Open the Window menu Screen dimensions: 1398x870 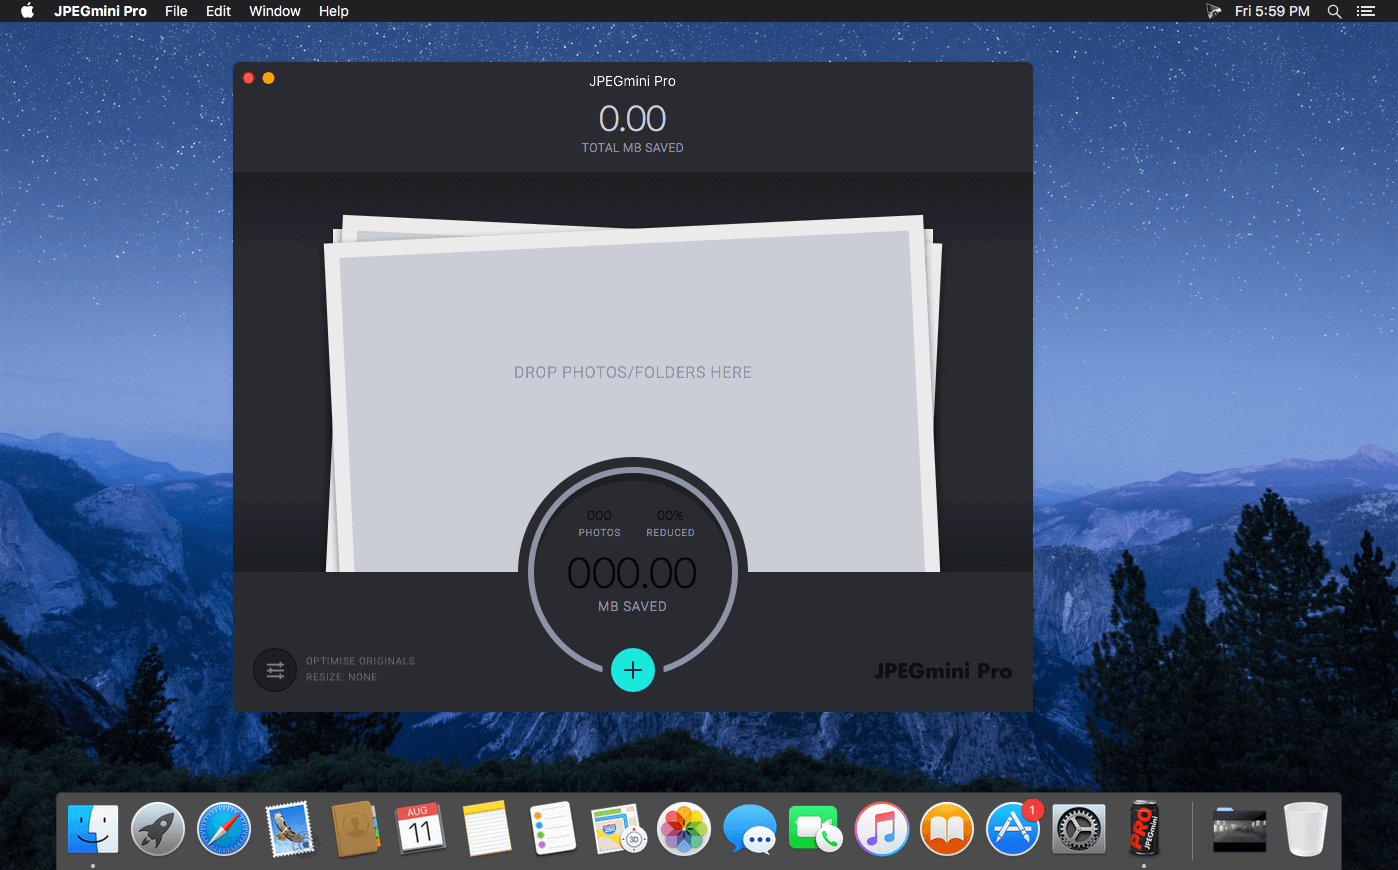(275, 11)
